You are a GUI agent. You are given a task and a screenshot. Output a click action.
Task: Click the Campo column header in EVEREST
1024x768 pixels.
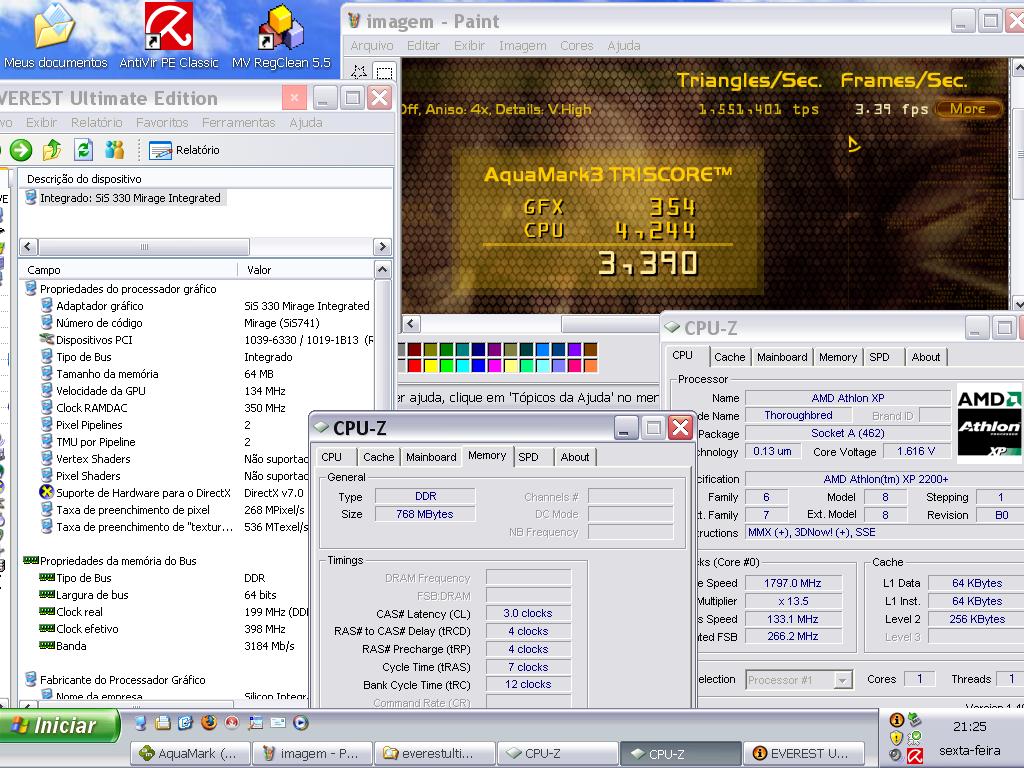tap(129, 270)
